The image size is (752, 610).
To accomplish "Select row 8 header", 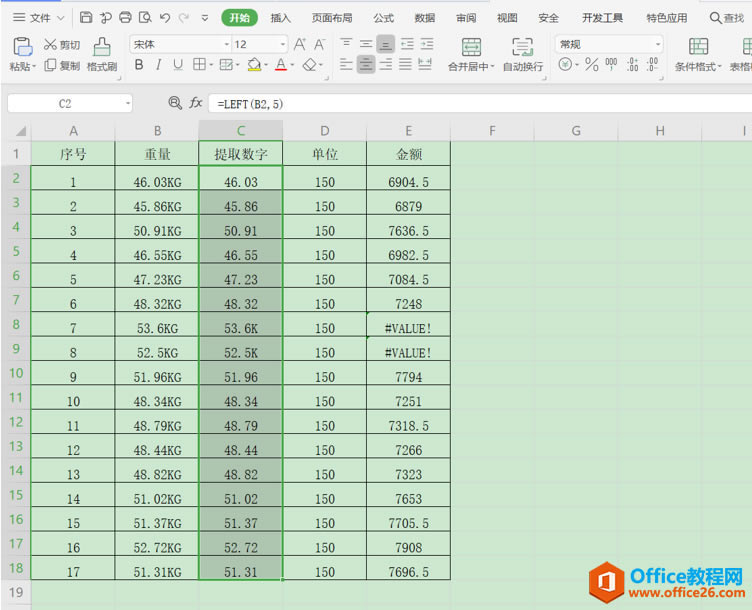I will tap(16, 324).
